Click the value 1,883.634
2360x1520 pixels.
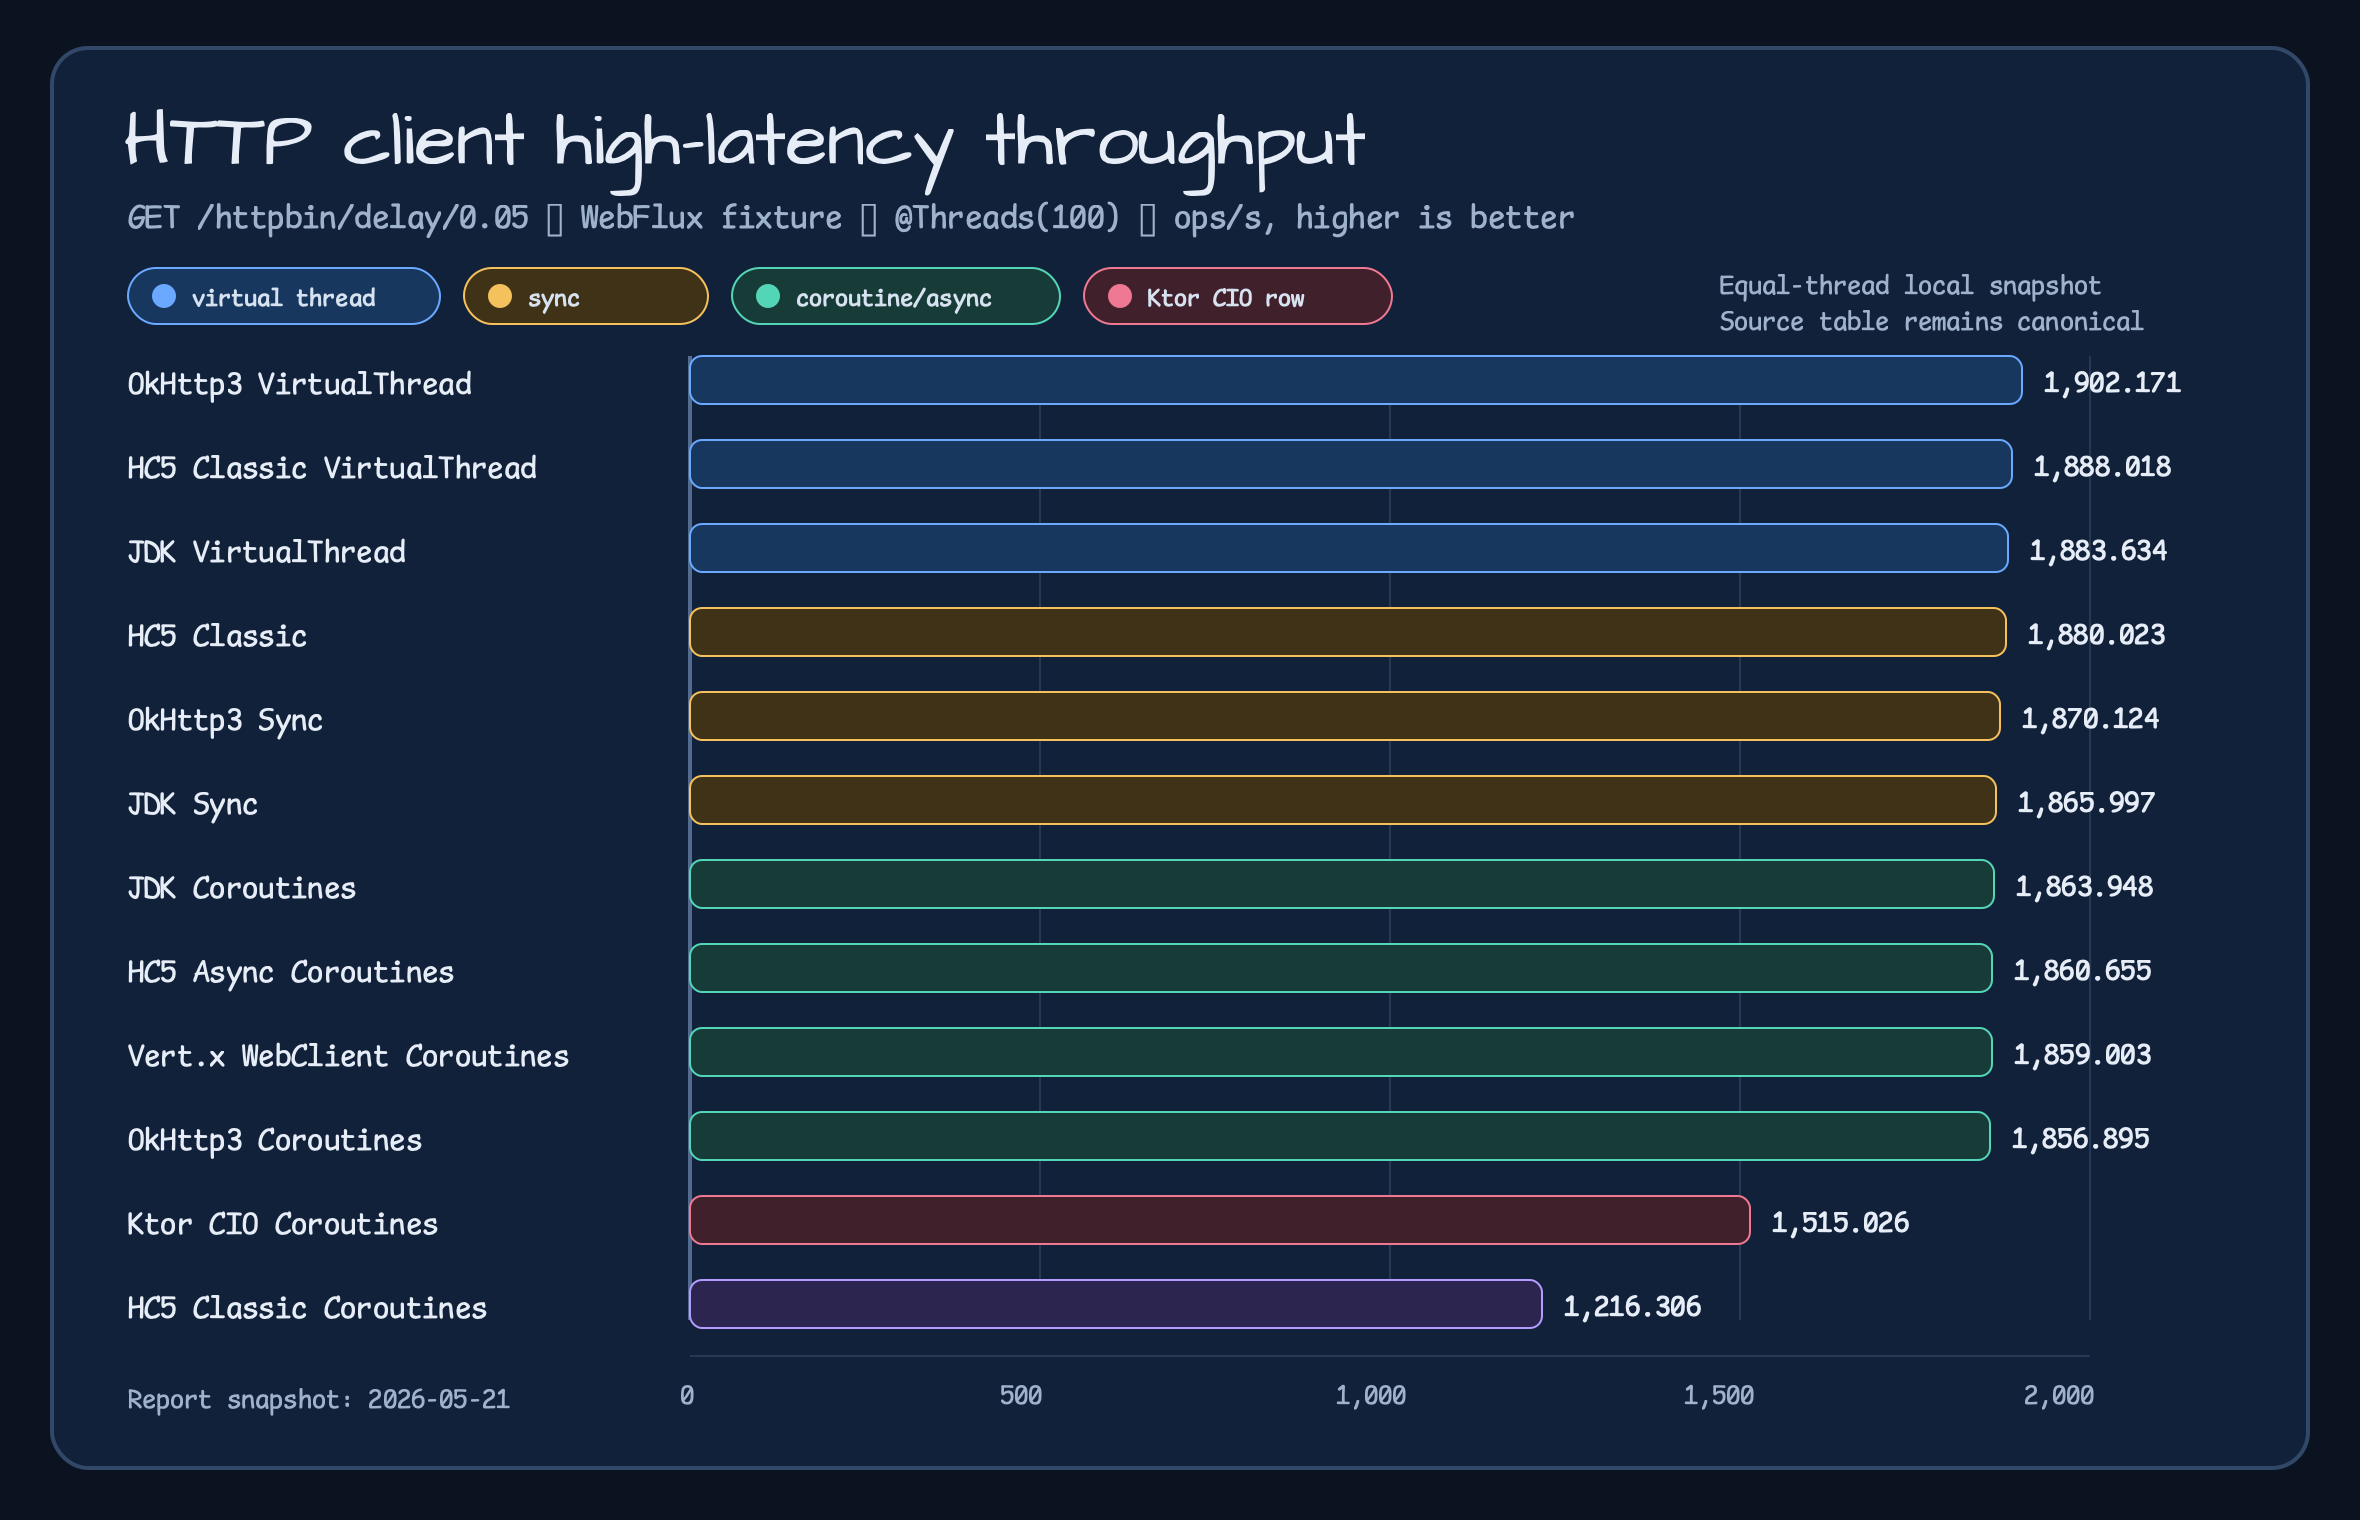tap(2098, 551)
